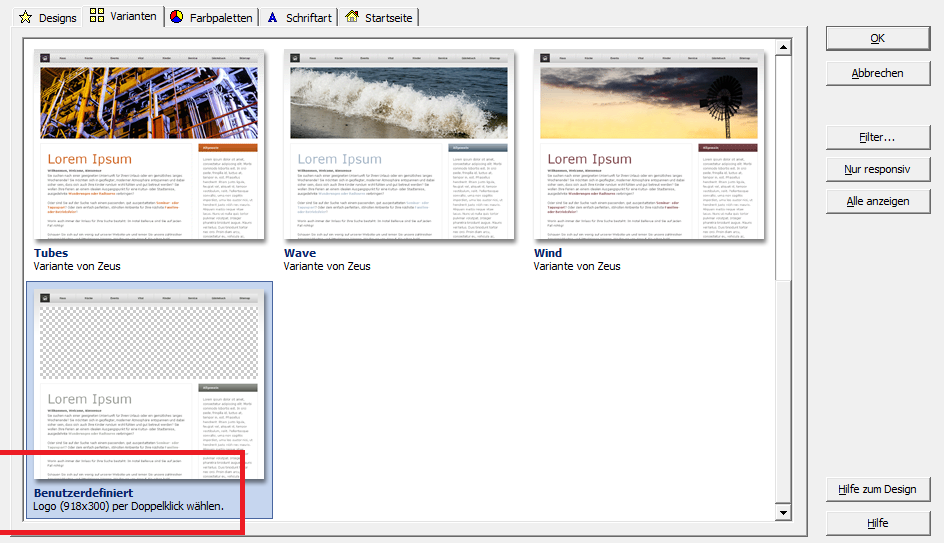The height and width of the screenshot is (543, 944).
Task: Click the Nur responsiv button
Action: tap(878, 169)
